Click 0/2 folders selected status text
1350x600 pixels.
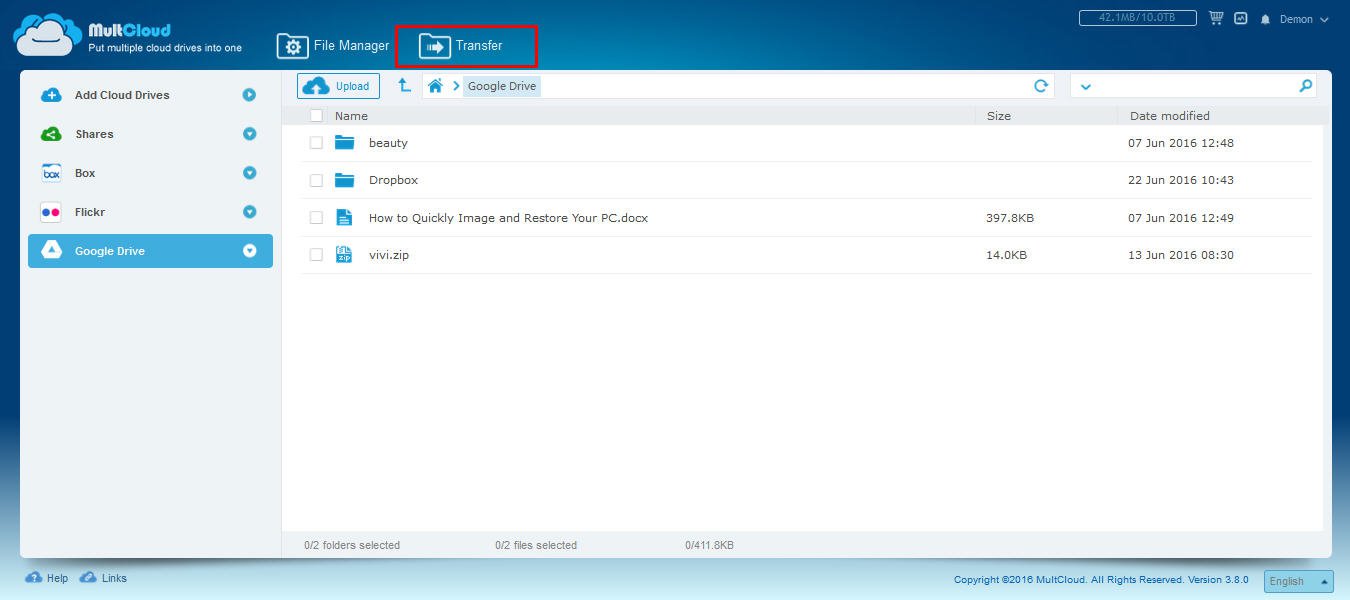pos(352,545)
